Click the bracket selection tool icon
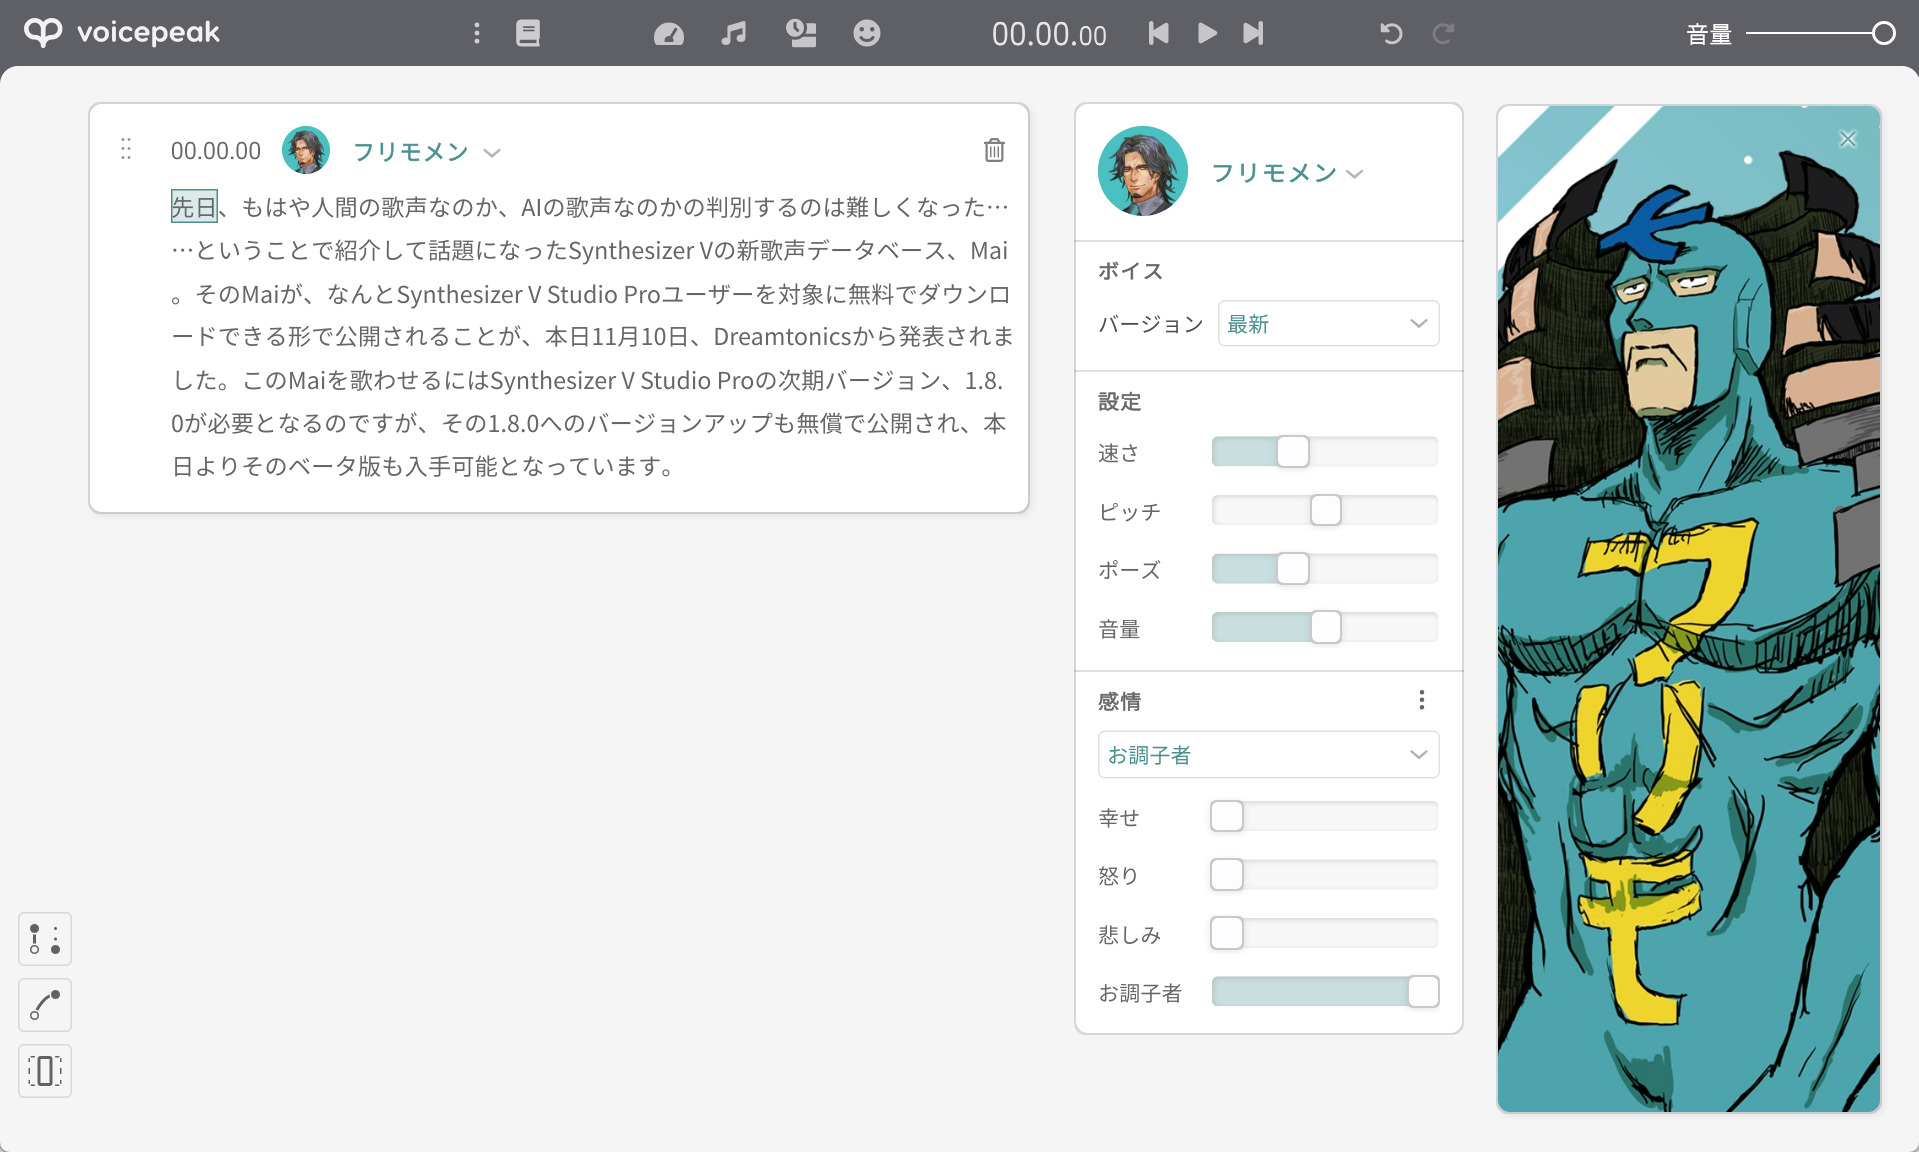 (x=45, y=1071)
